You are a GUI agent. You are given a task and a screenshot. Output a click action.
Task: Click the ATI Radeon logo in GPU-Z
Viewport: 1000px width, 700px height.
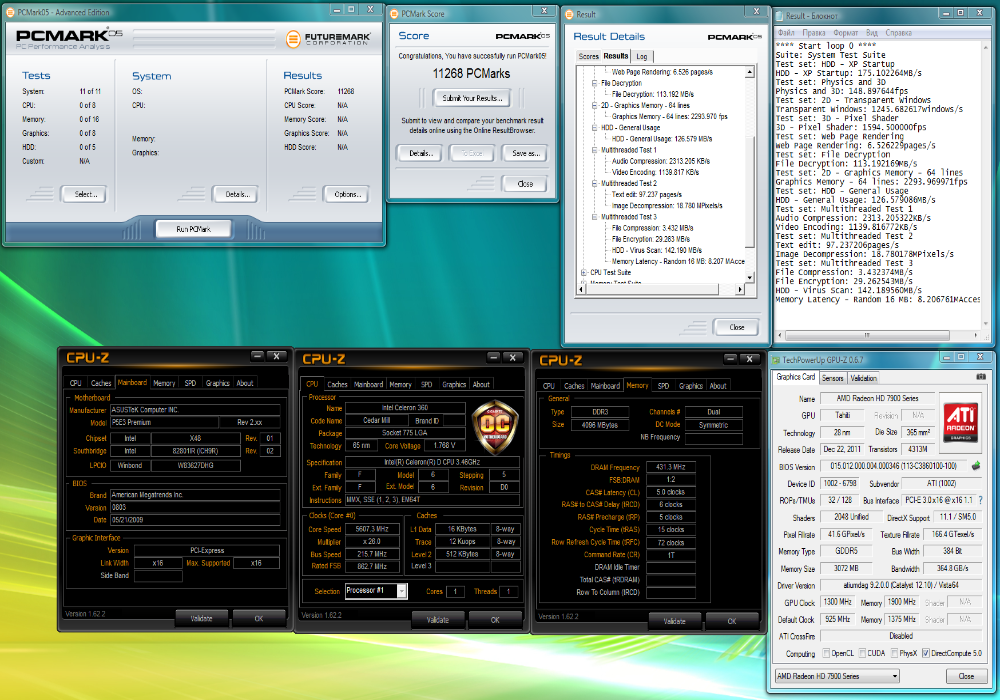point(960,421)
